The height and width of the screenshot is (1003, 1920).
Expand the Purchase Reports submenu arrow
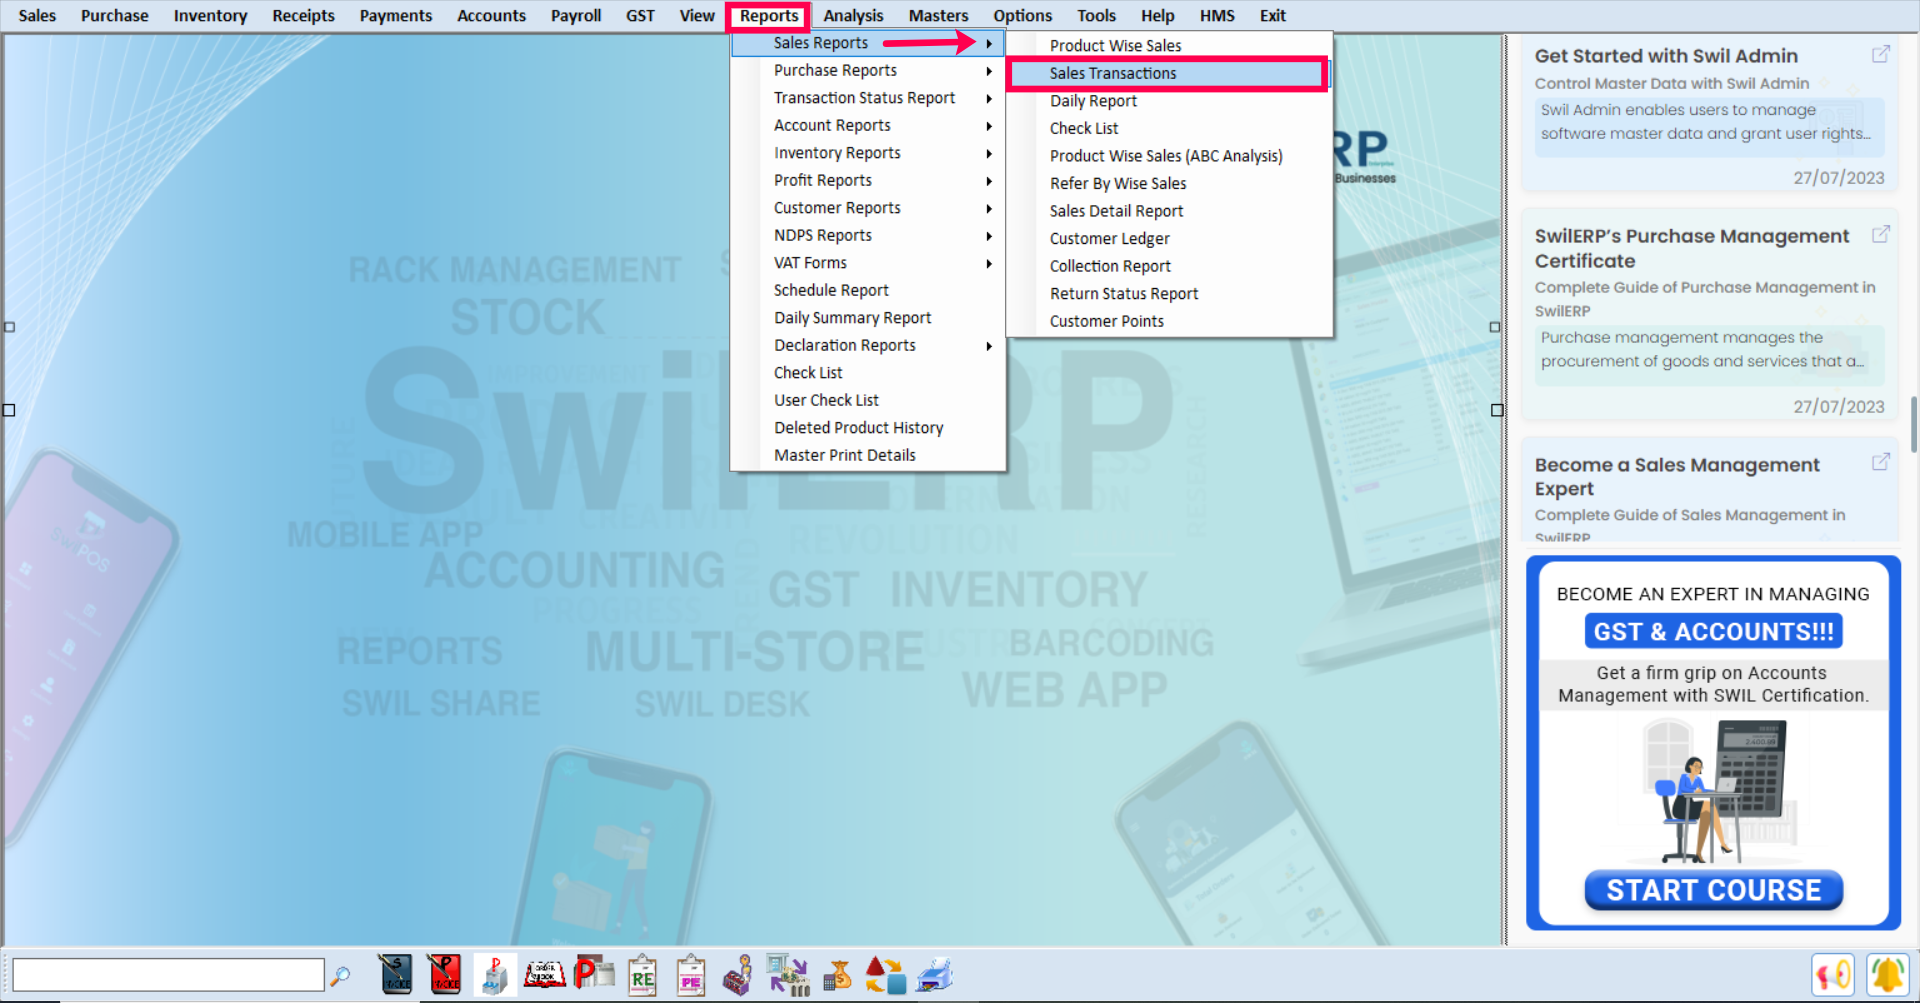pos(989,71)
